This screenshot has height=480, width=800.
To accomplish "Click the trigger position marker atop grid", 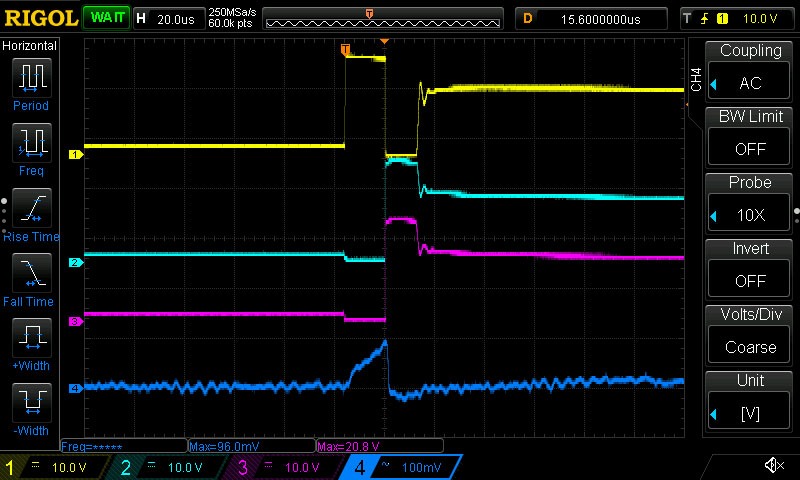I will point(385,41).
